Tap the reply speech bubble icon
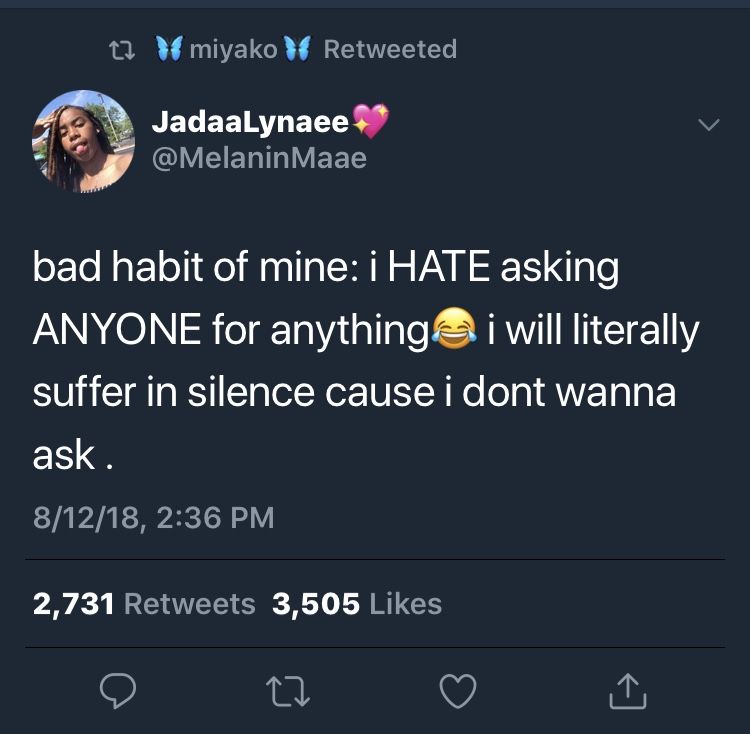750x734 pixels. click(118, 690)
